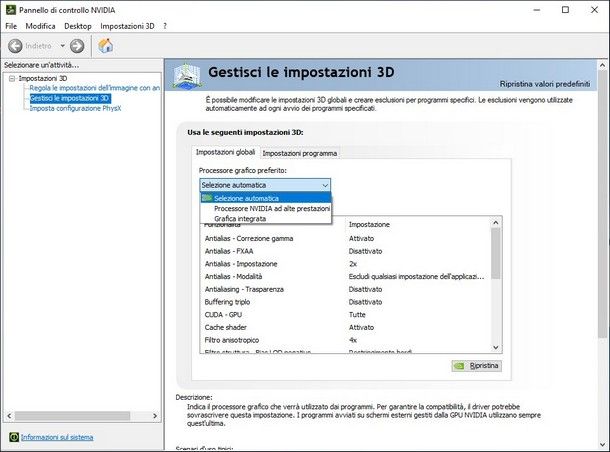
Task: Click the NVIDIA app icon in the title bar
Action: [11, 10]
